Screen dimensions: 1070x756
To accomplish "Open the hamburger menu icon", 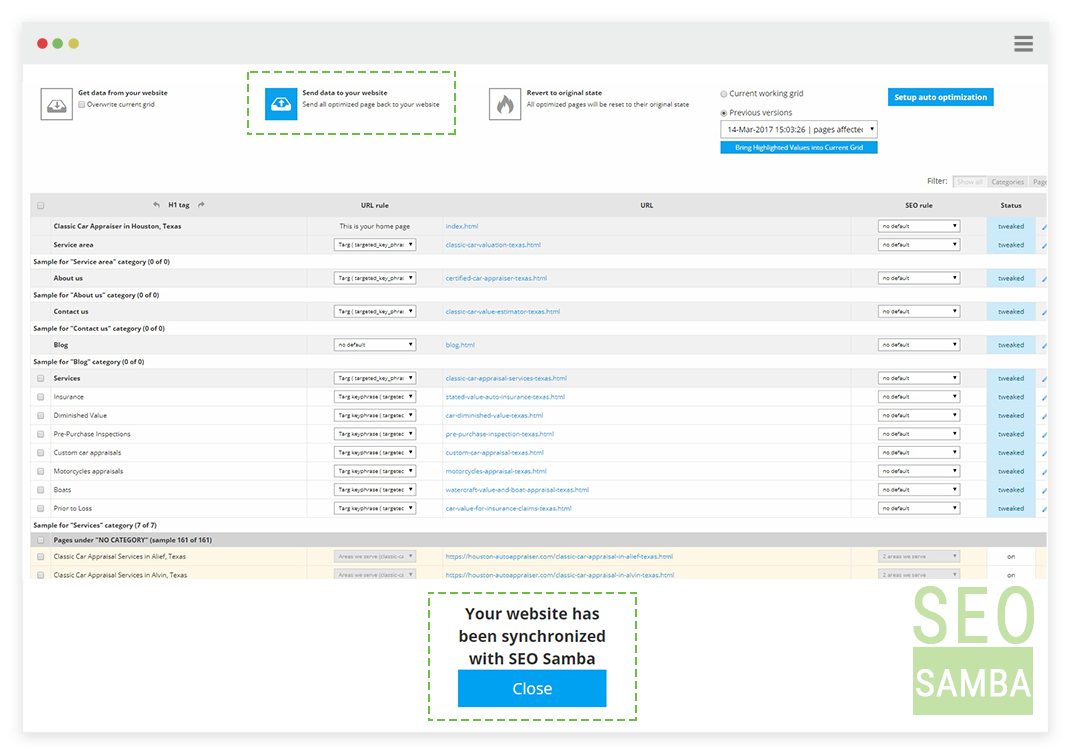I will pos(1023,44).
